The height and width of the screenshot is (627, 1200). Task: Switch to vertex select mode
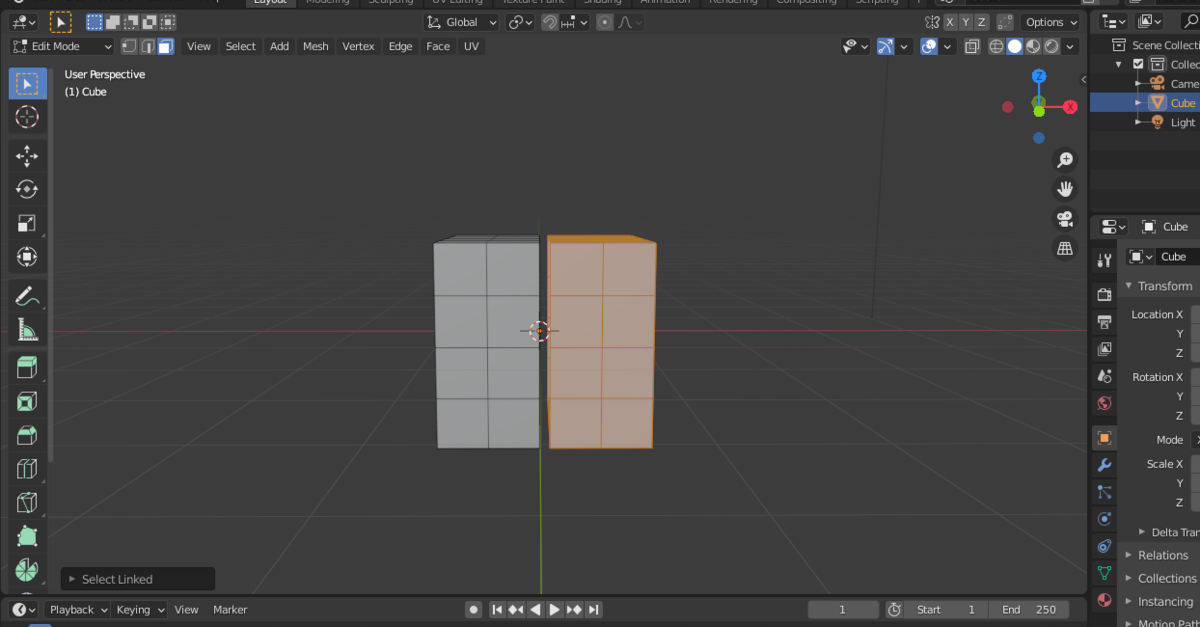129,46
